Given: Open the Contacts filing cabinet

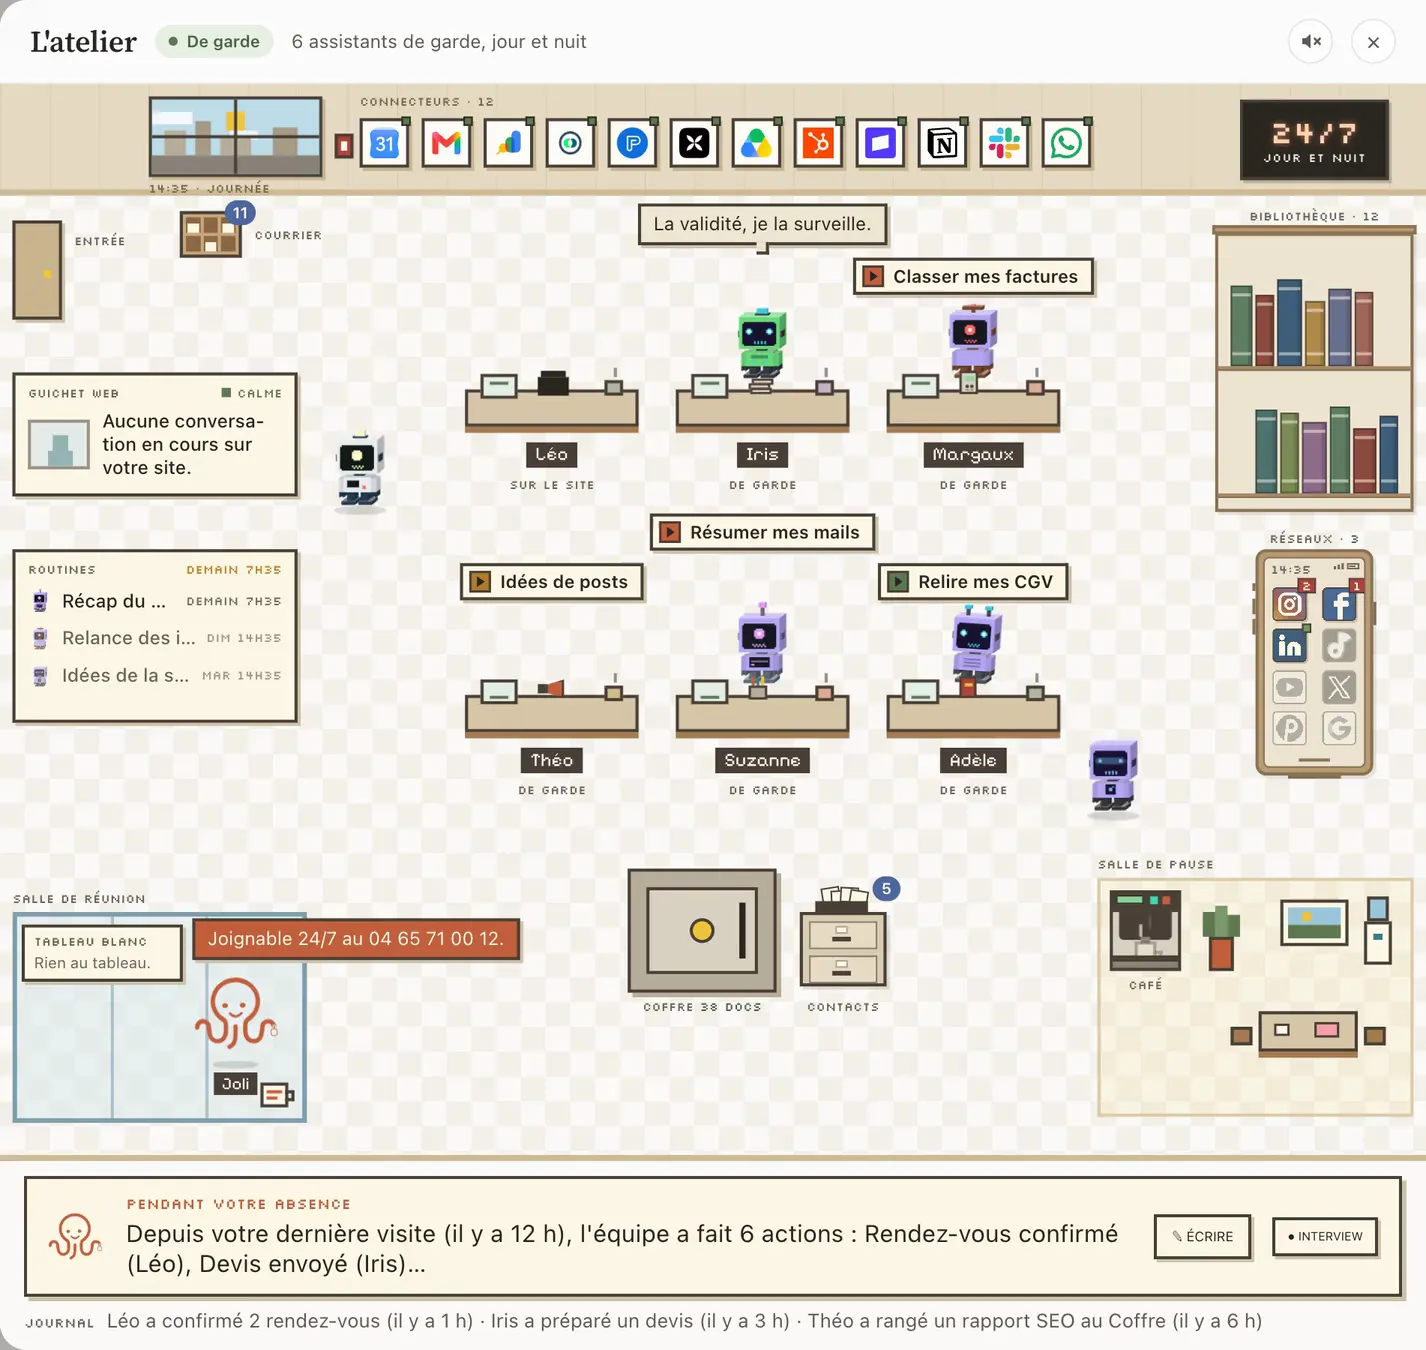Looking at the screenshot, I should point(842,938).
